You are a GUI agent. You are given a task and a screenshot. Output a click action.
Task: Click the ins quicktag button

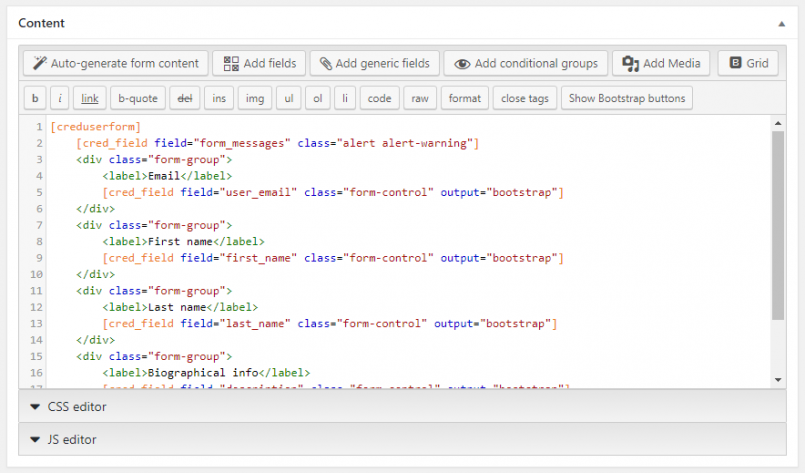(219, 98)
